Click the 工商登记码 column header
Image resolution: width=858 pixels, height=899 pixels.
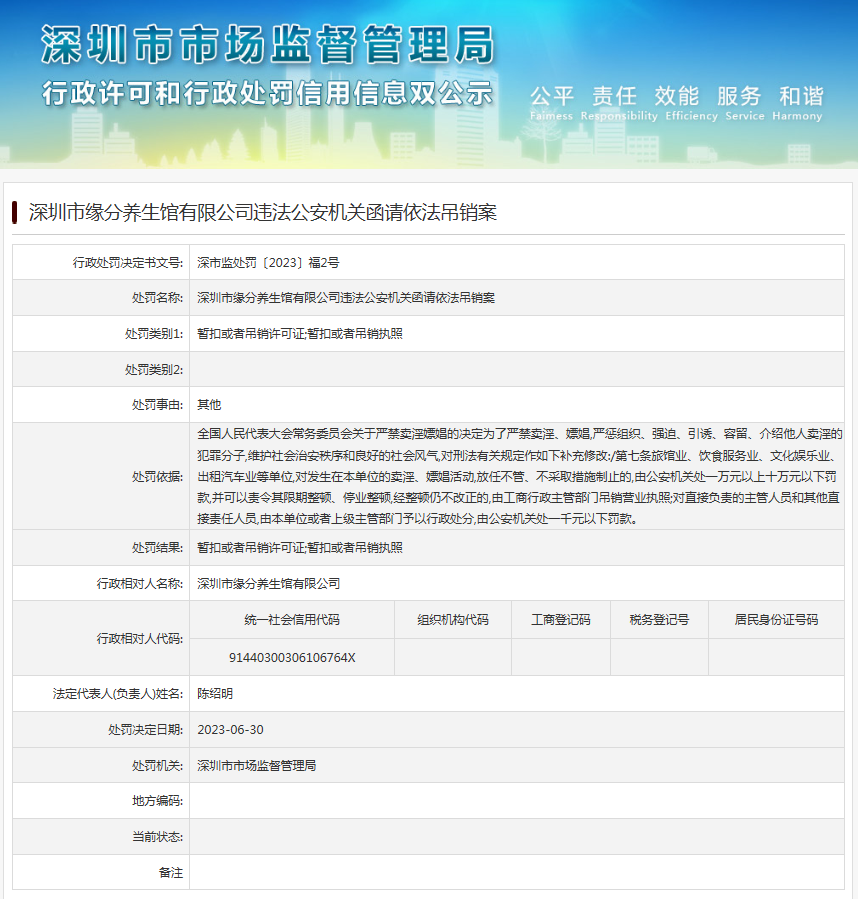560,620
